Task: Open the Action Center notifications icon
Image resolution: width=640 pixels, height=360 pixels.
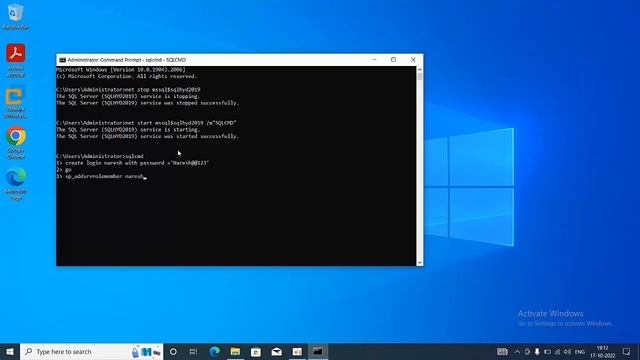Action: 627,351
